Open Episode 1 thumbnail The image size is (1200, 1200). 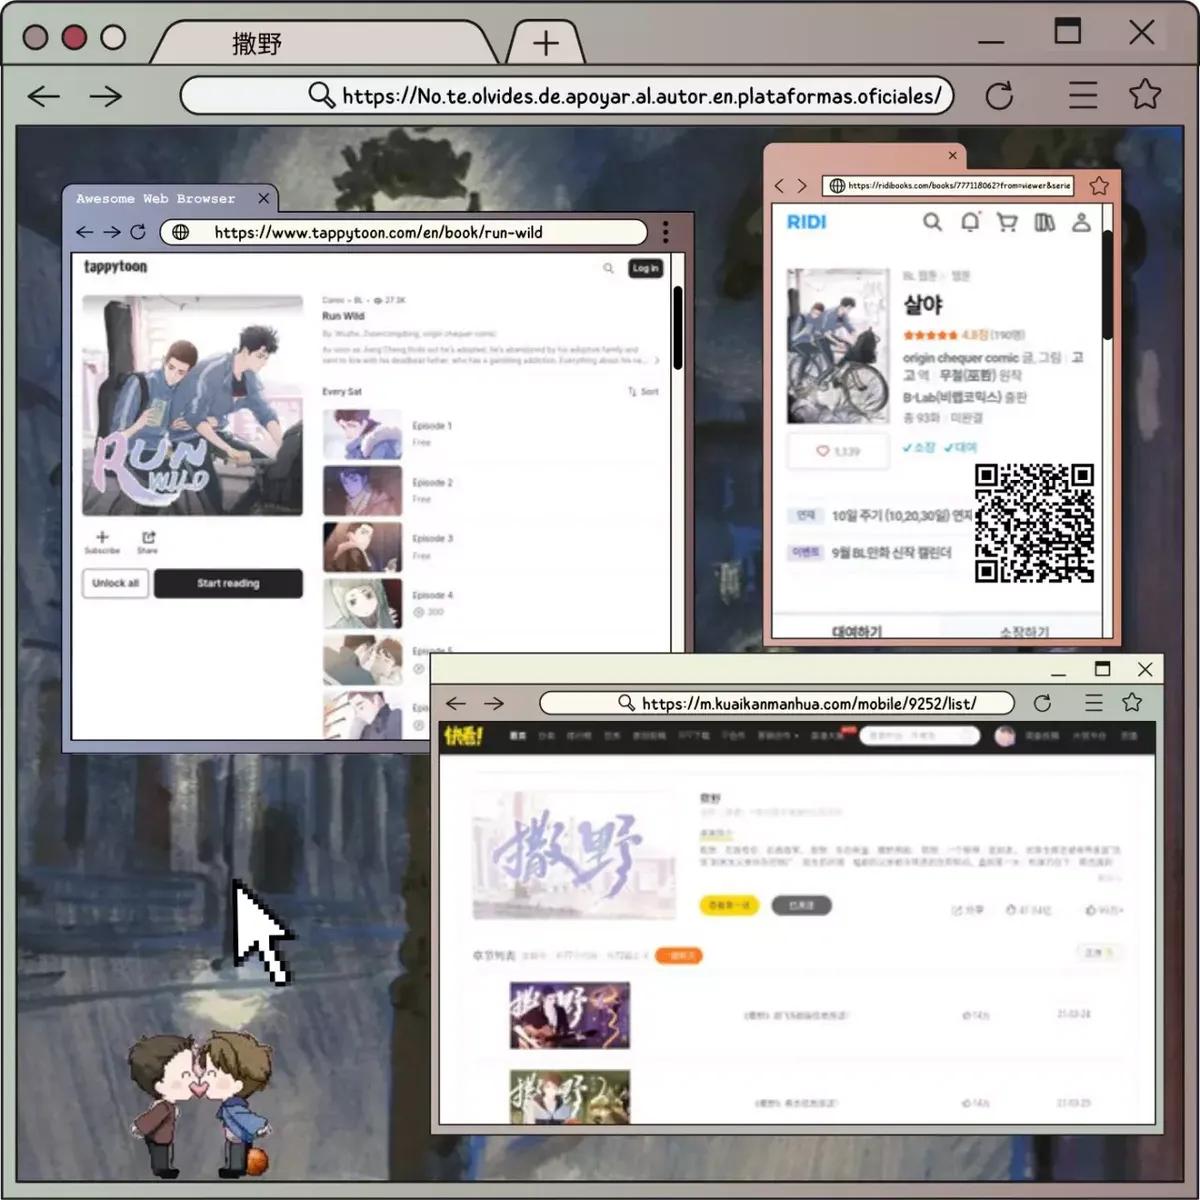[x=362, y=434]
